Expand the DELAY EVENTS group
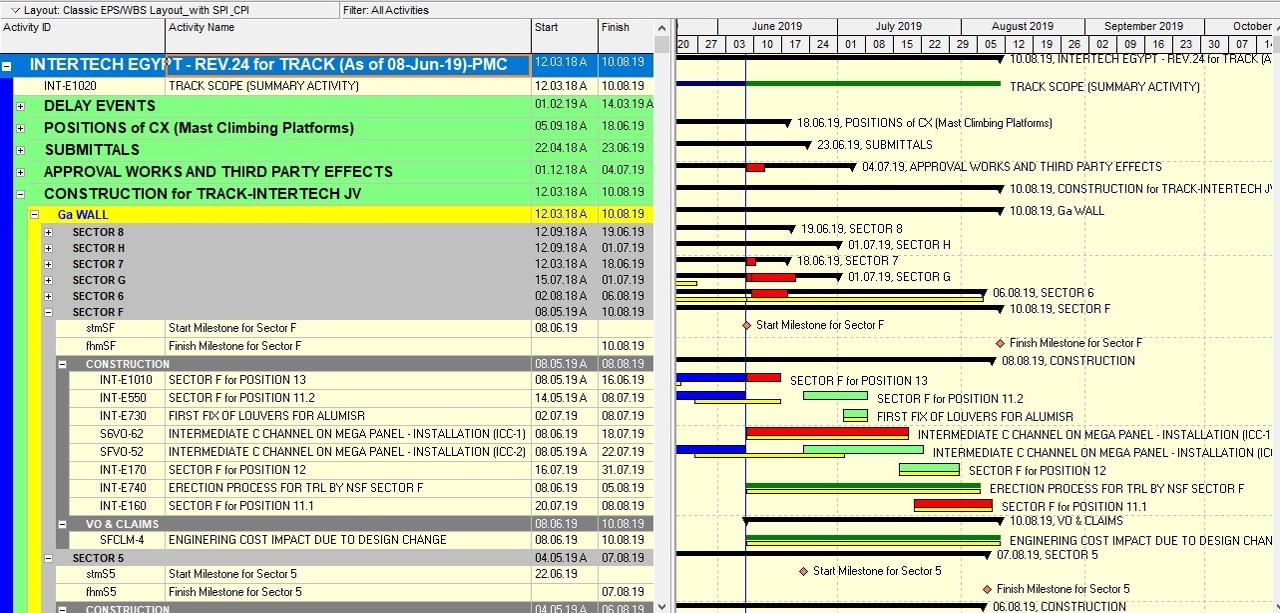 point(20,106)
